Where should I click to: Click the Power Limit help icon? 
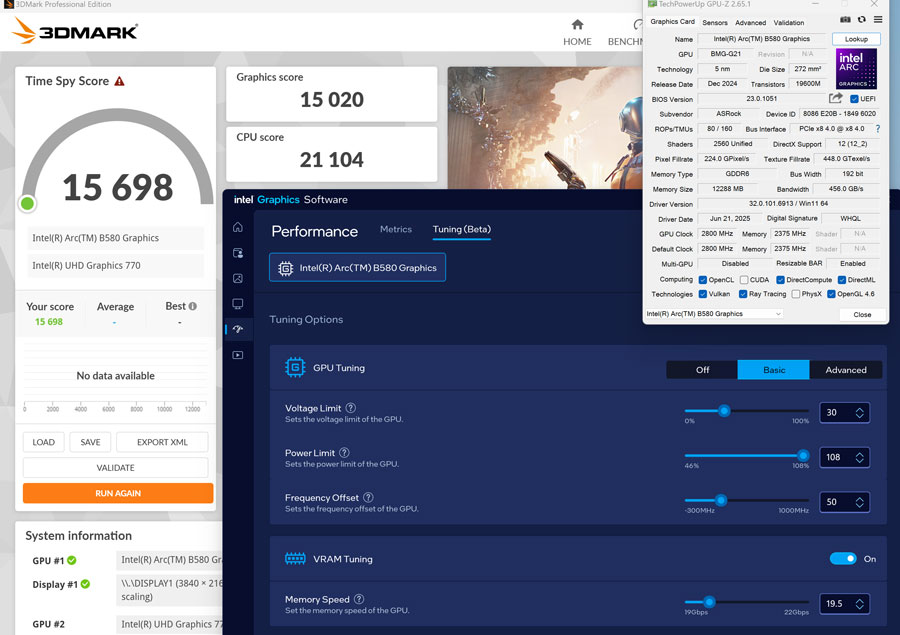click(344, 452)
